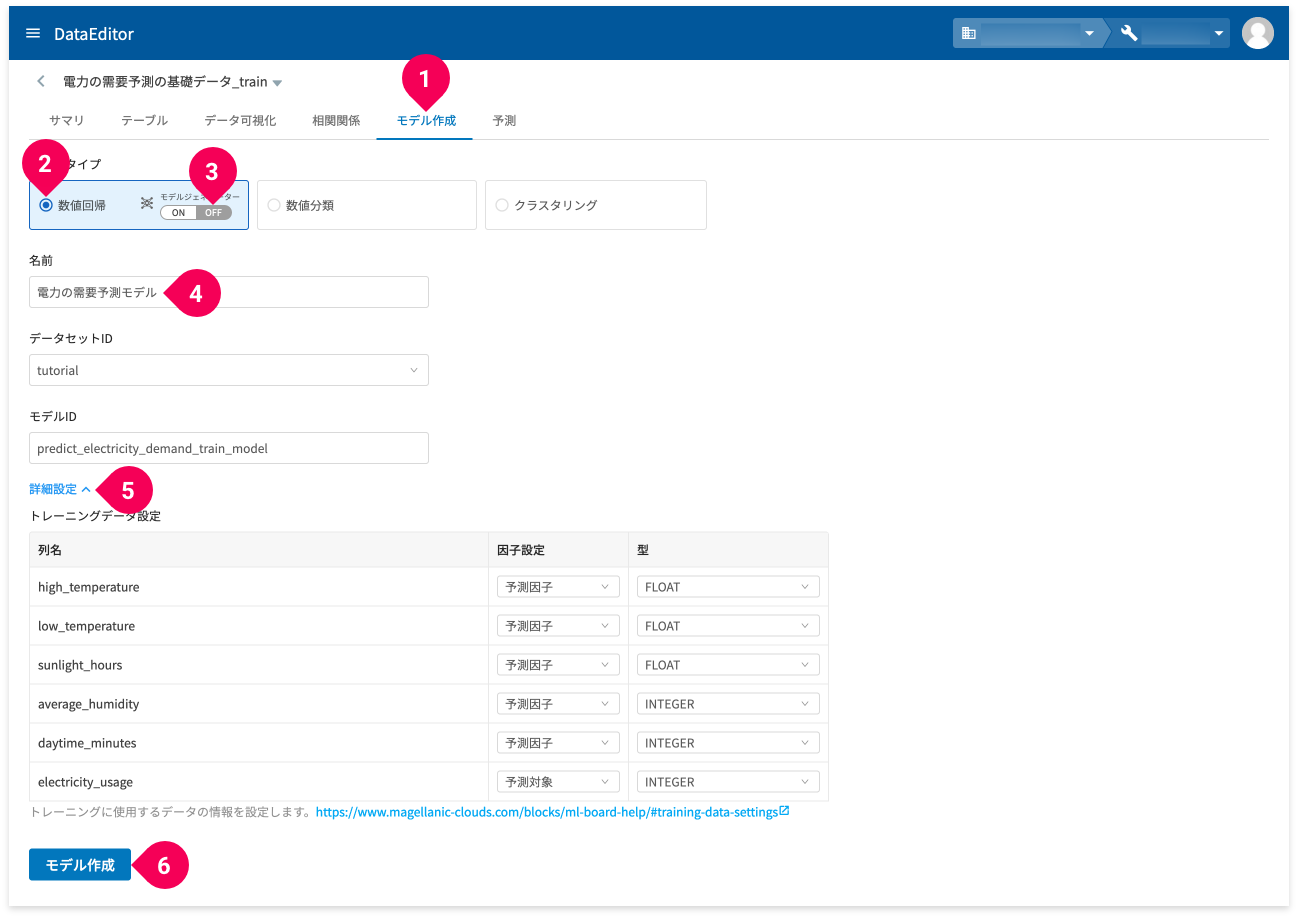Open the hamburger navigation menu
The image size is (1298, 918).
pyautogui.click(x=33, y=33)
